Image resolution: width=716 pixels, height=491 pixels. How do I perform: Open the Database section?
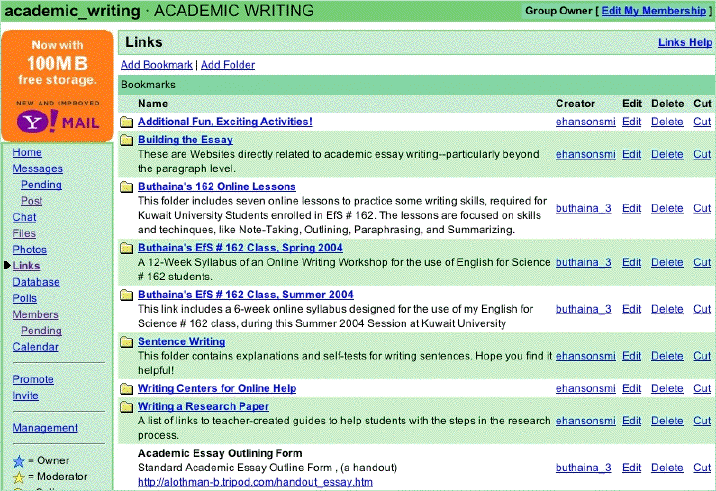click(x=36, y=282)
